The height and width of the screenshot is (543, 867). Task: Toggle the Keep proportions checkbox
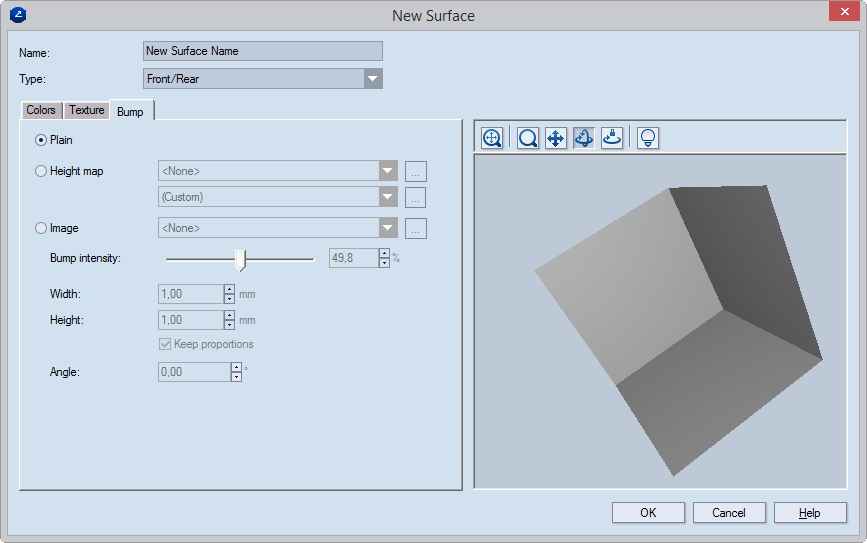(x=166, y=344)
